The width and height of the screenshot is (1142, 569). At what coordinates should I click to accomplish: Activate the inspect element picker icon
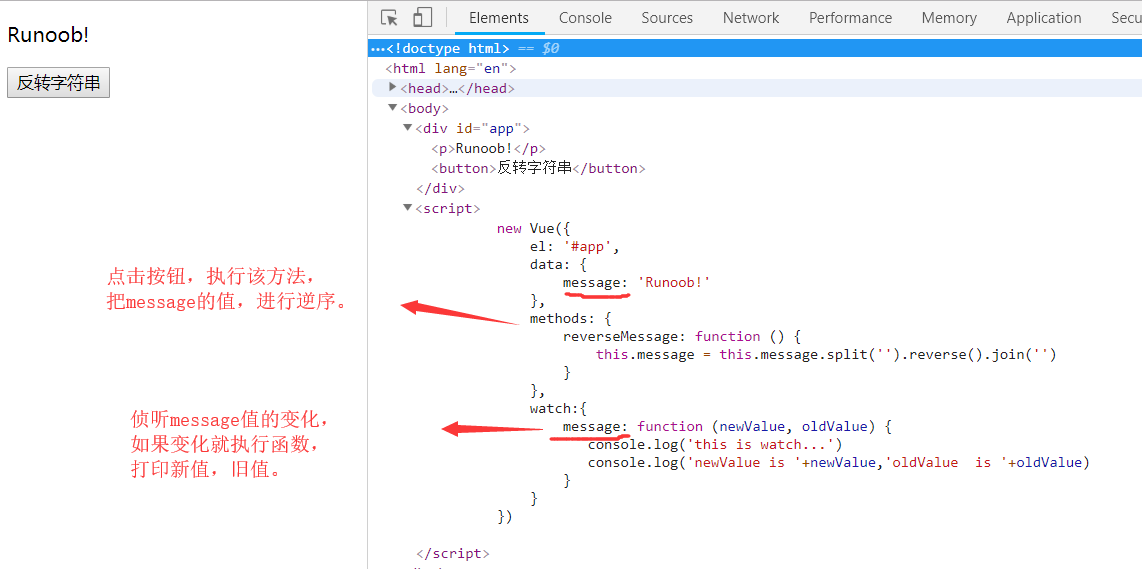[x=390, y=18]
